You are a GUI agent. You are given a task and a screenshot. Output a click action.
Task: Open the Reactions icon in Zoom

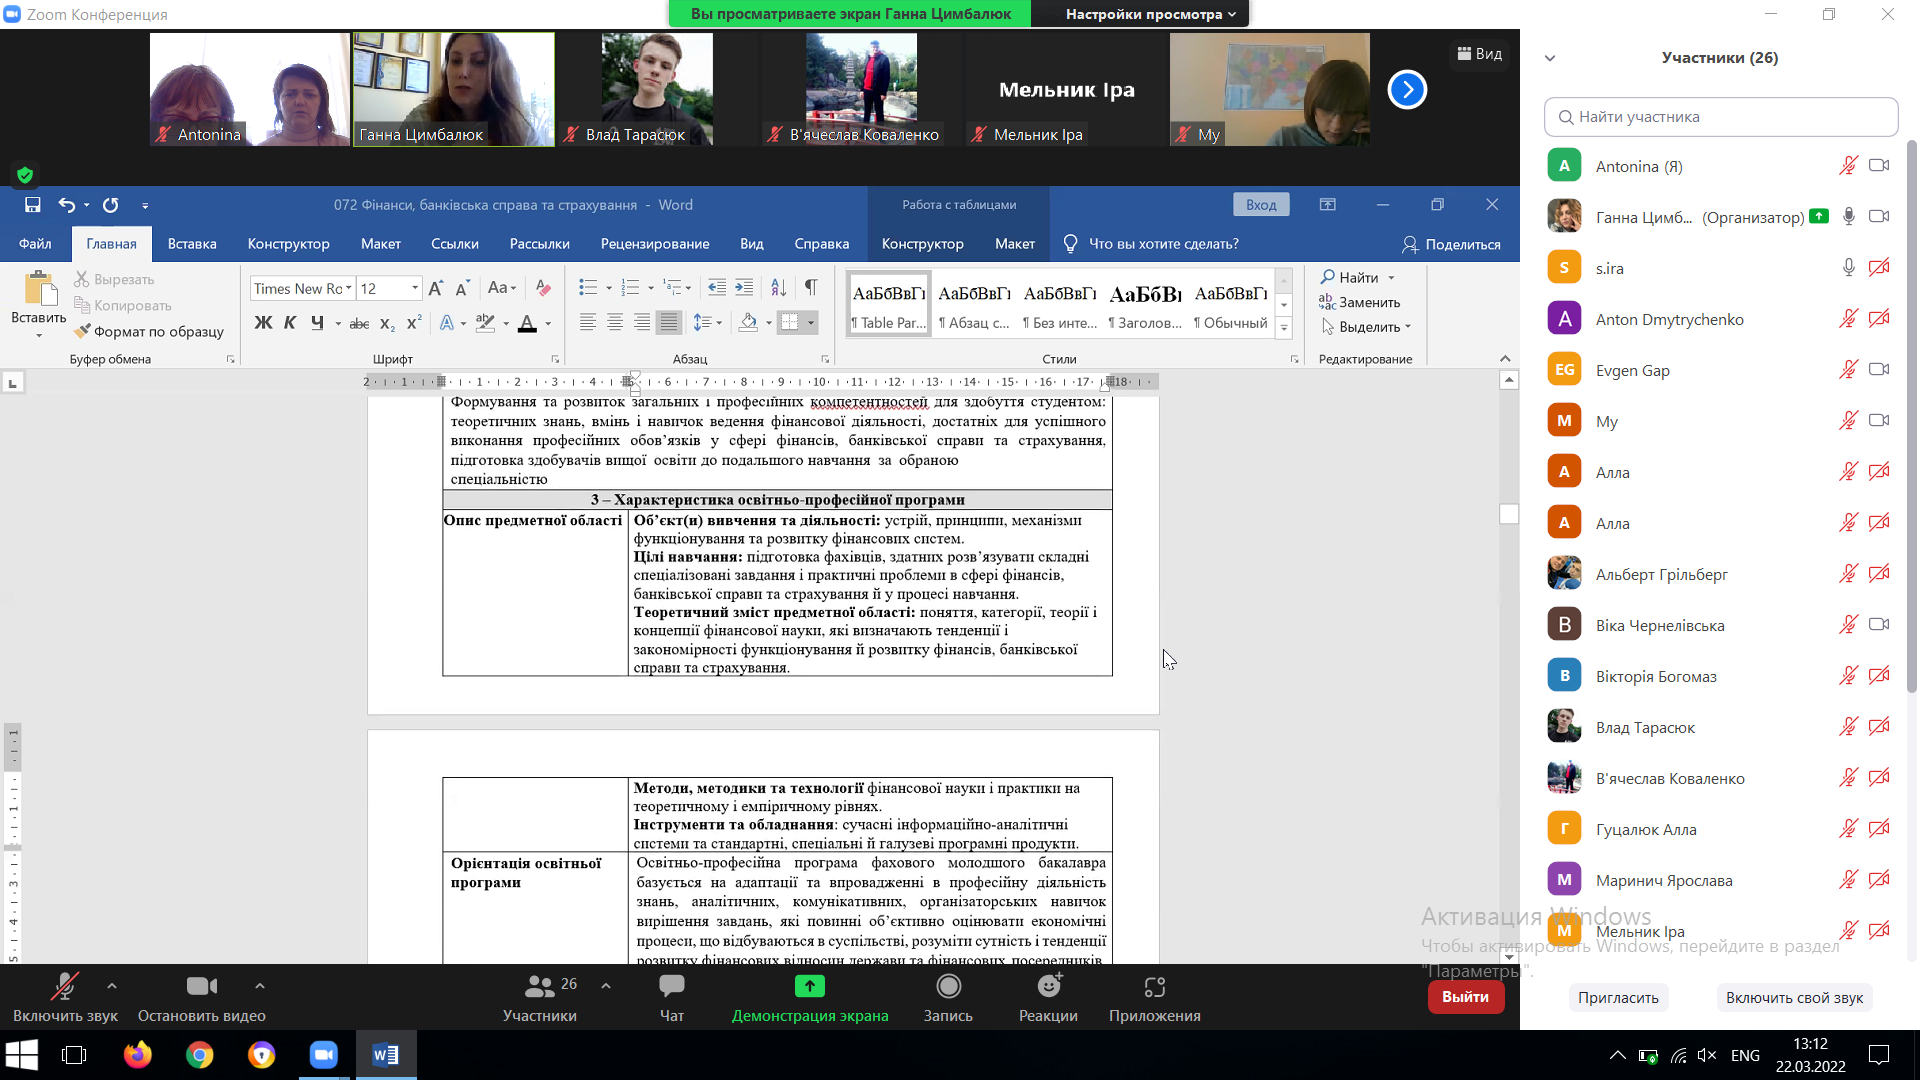(1048, 987)
